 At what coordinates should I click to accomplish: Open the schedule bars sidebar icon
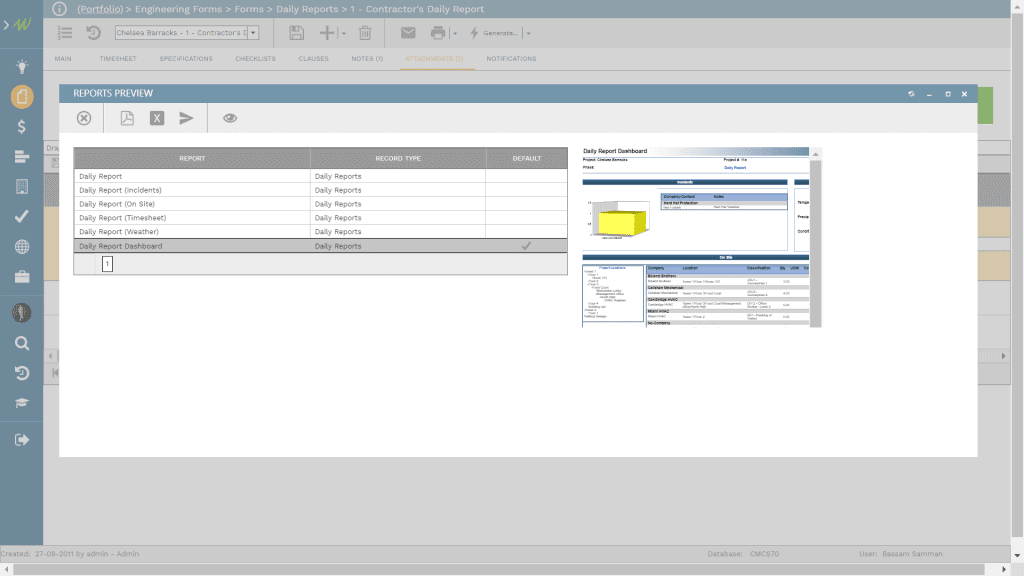22,157
